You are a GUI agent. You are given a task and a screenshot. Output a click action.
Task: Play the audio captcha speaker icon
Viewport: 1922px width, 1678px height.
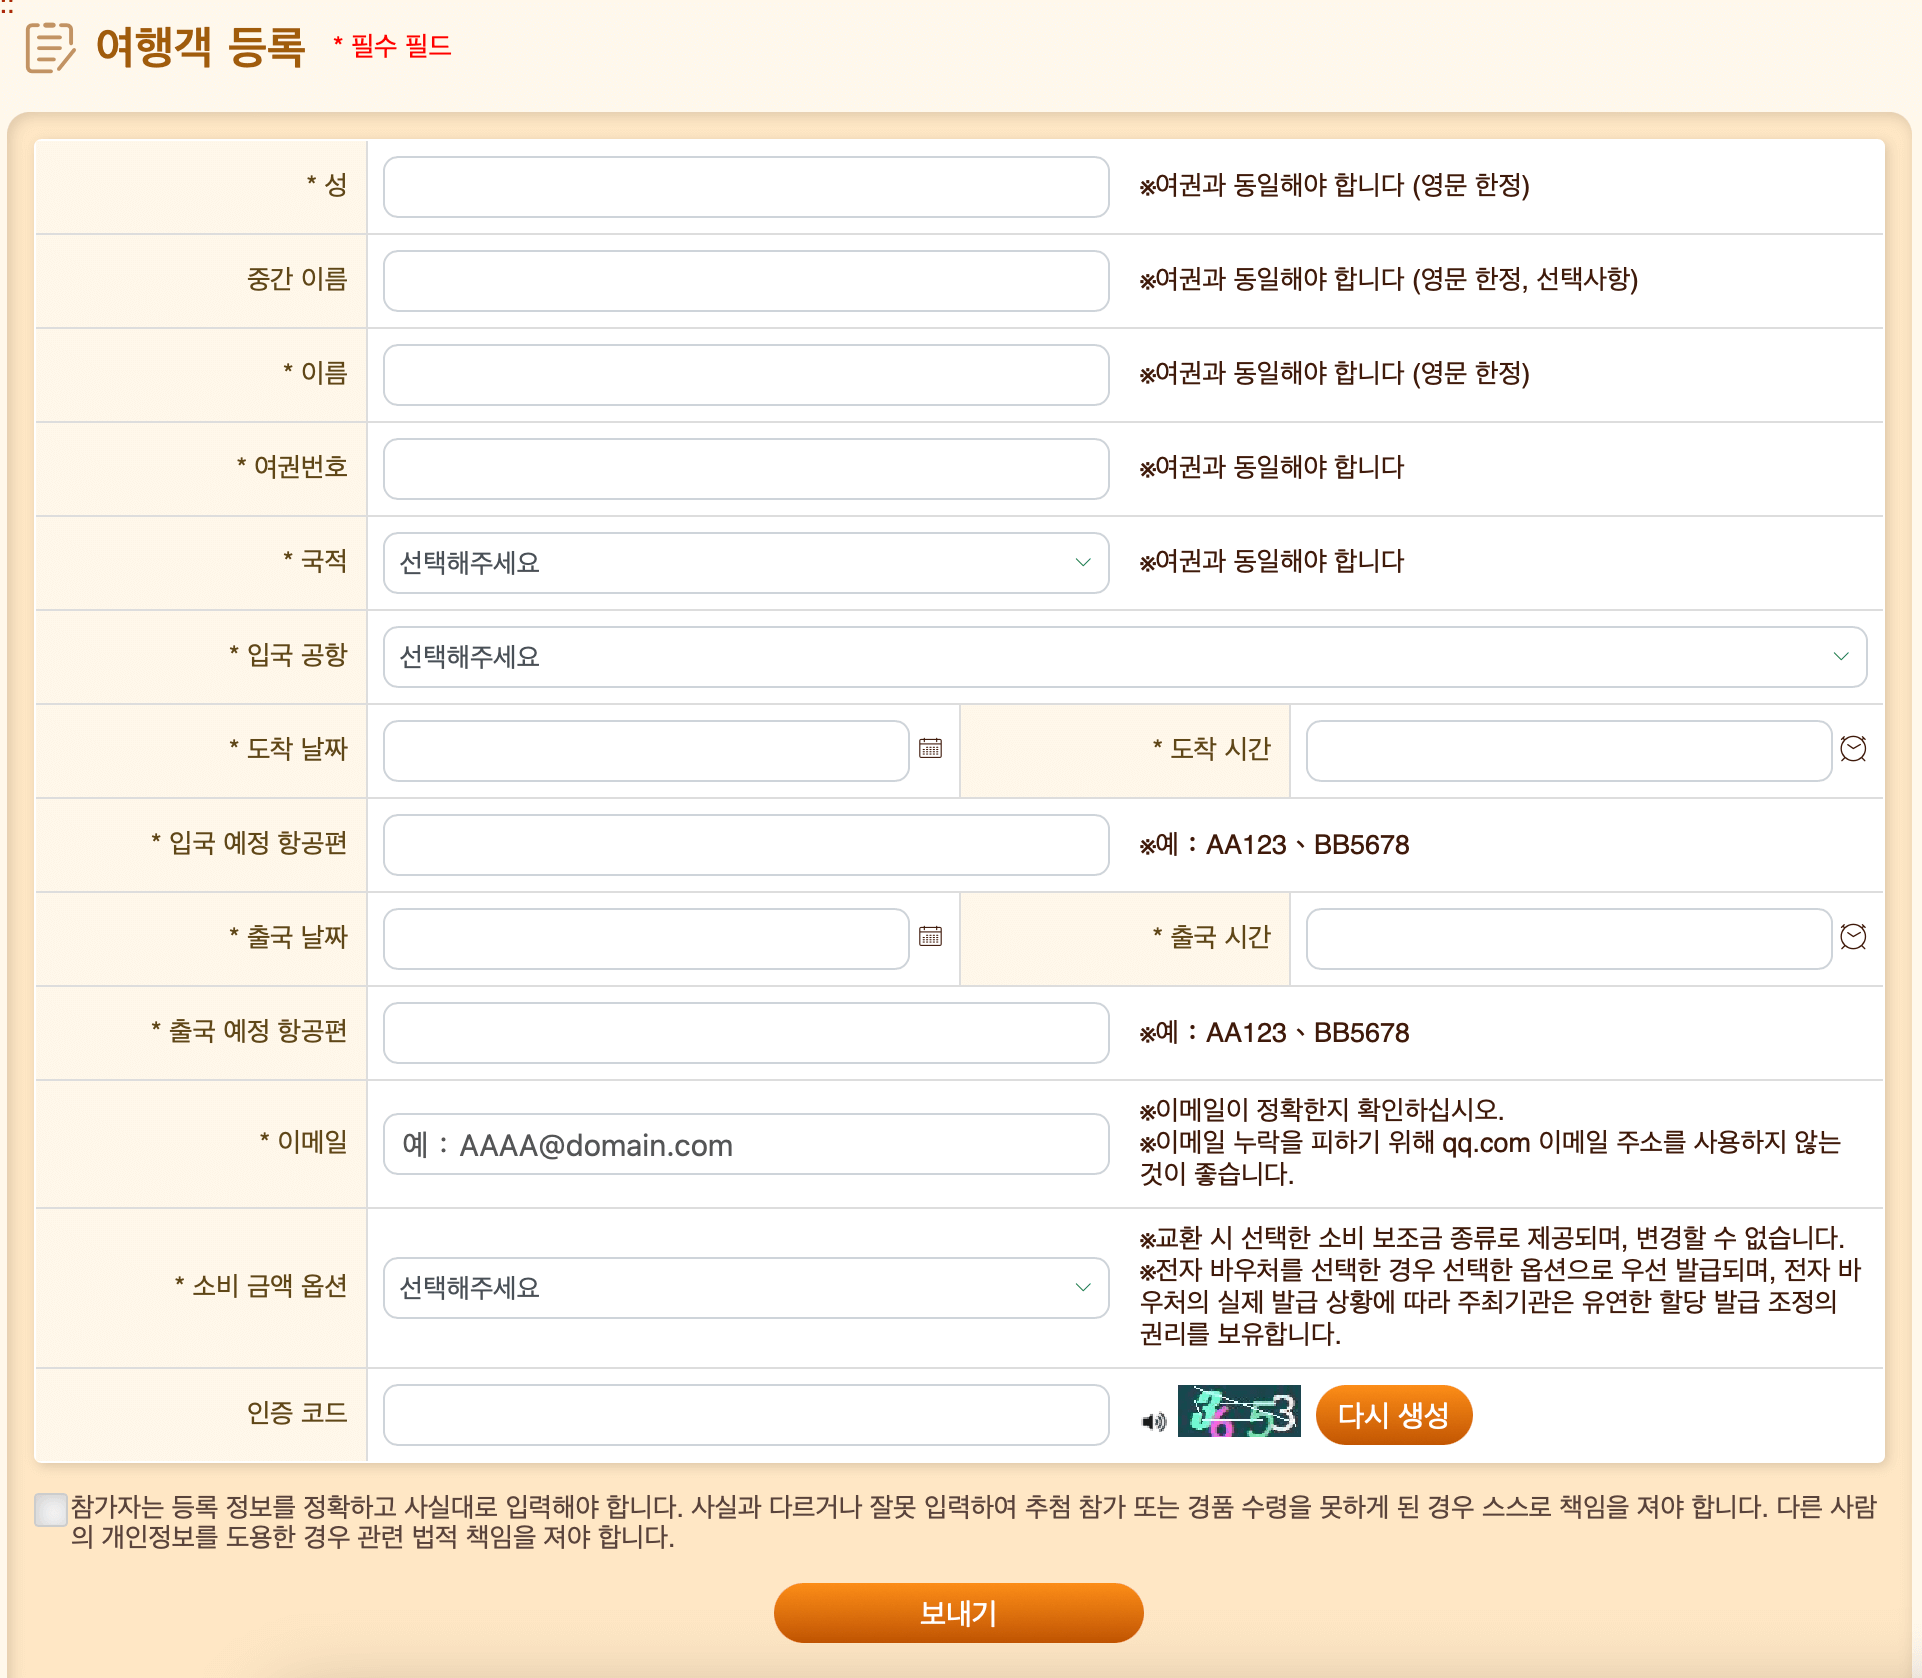(1154, 1421)
